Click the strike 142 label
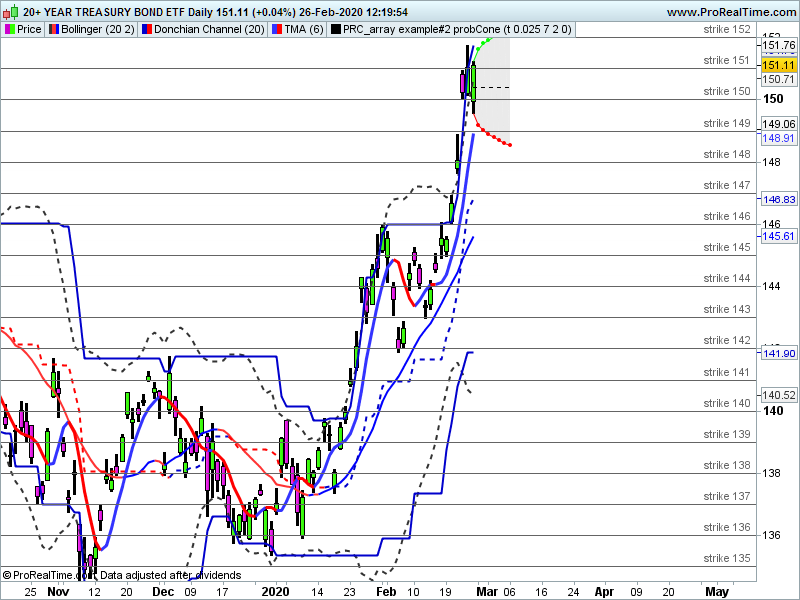Screen dimensions: 800x600 pos(727,340)
